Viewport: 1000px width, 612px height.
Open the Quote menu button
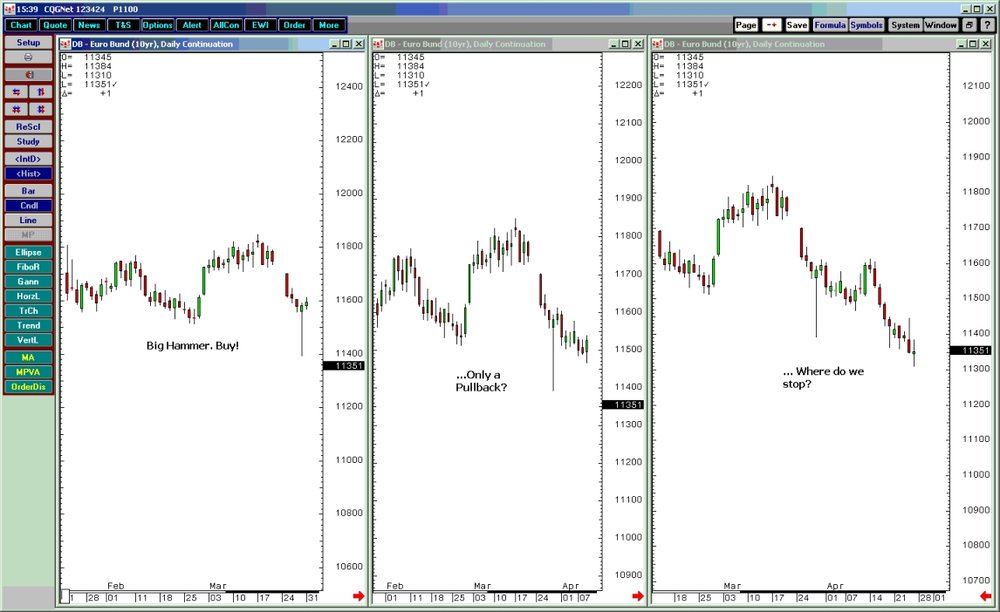point(55,25)
